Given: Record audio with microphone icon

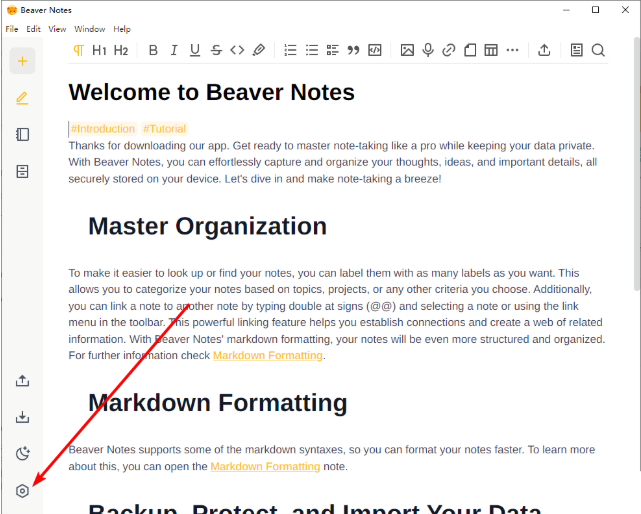Looking at the screenshot, I should click(x=428, y=50).
